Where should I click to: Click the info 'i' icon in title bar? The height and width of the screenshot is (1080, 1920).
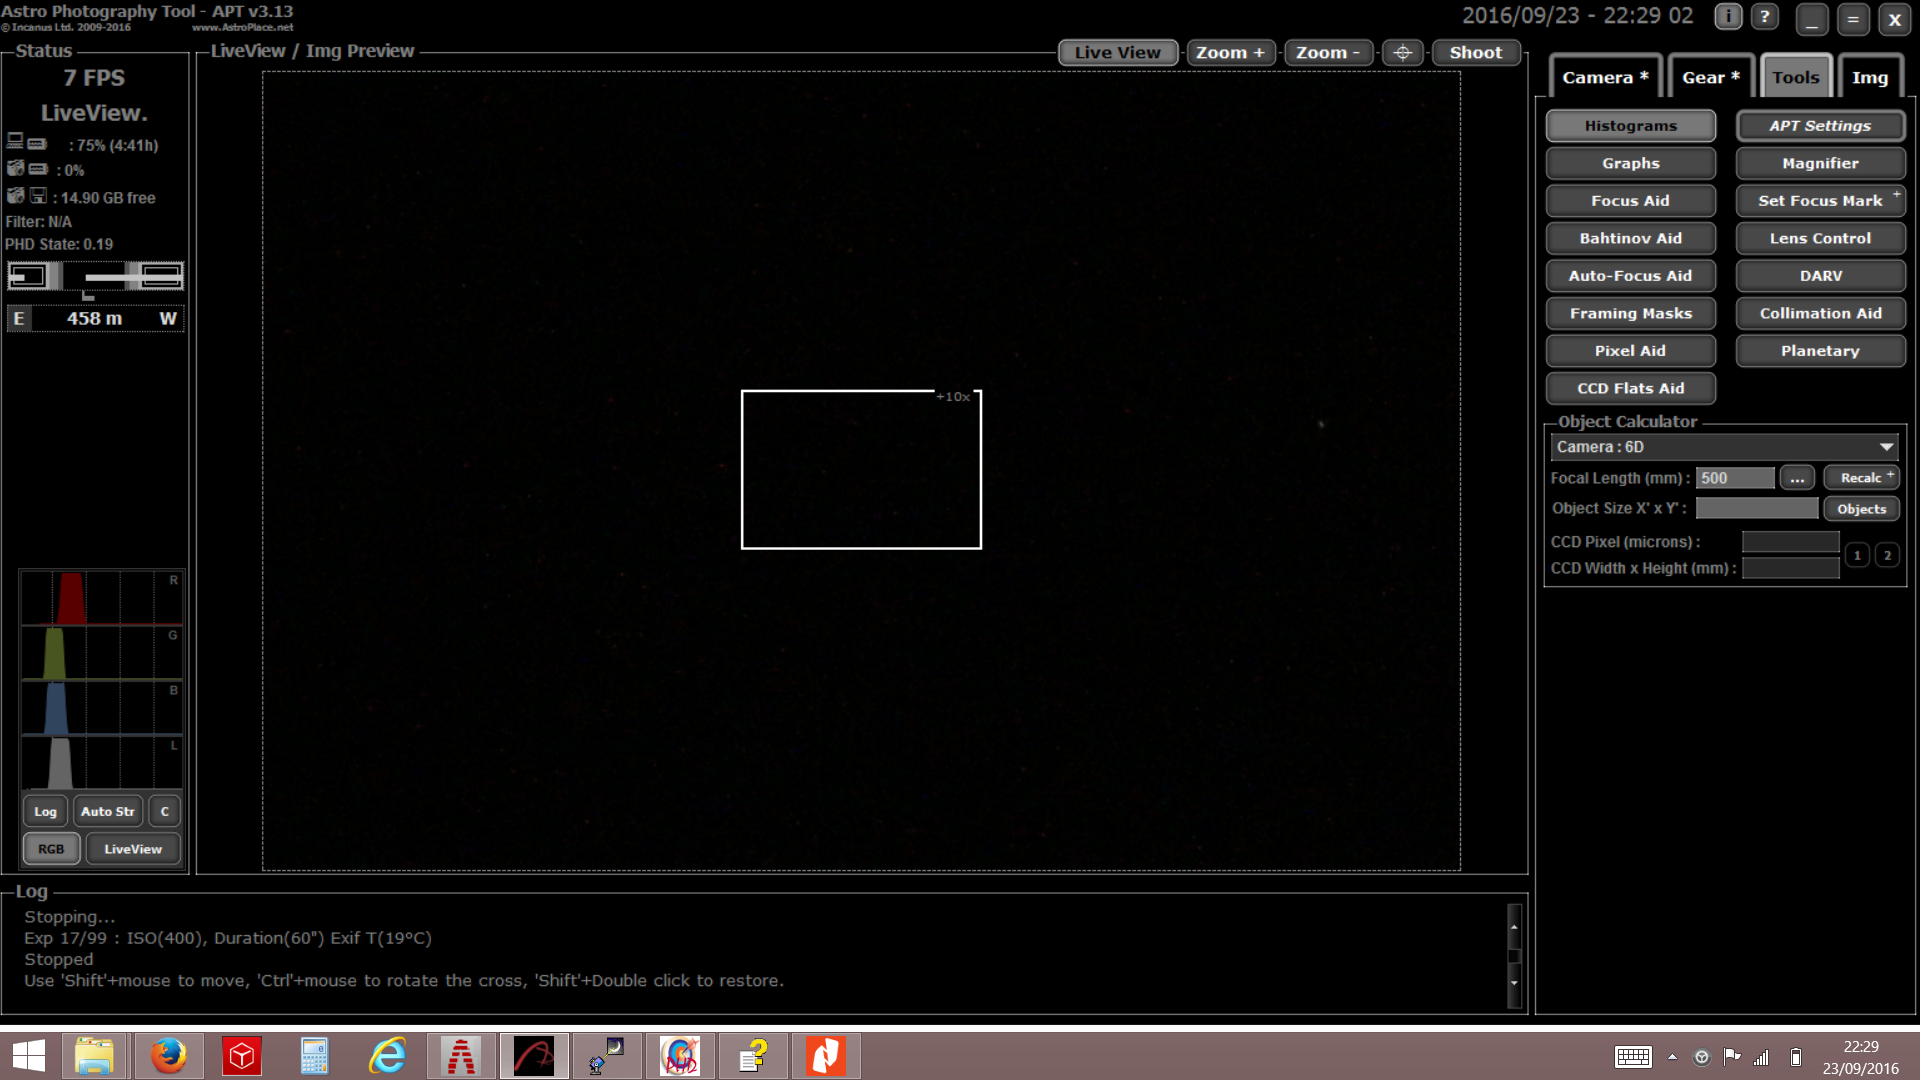(1728, 17)
